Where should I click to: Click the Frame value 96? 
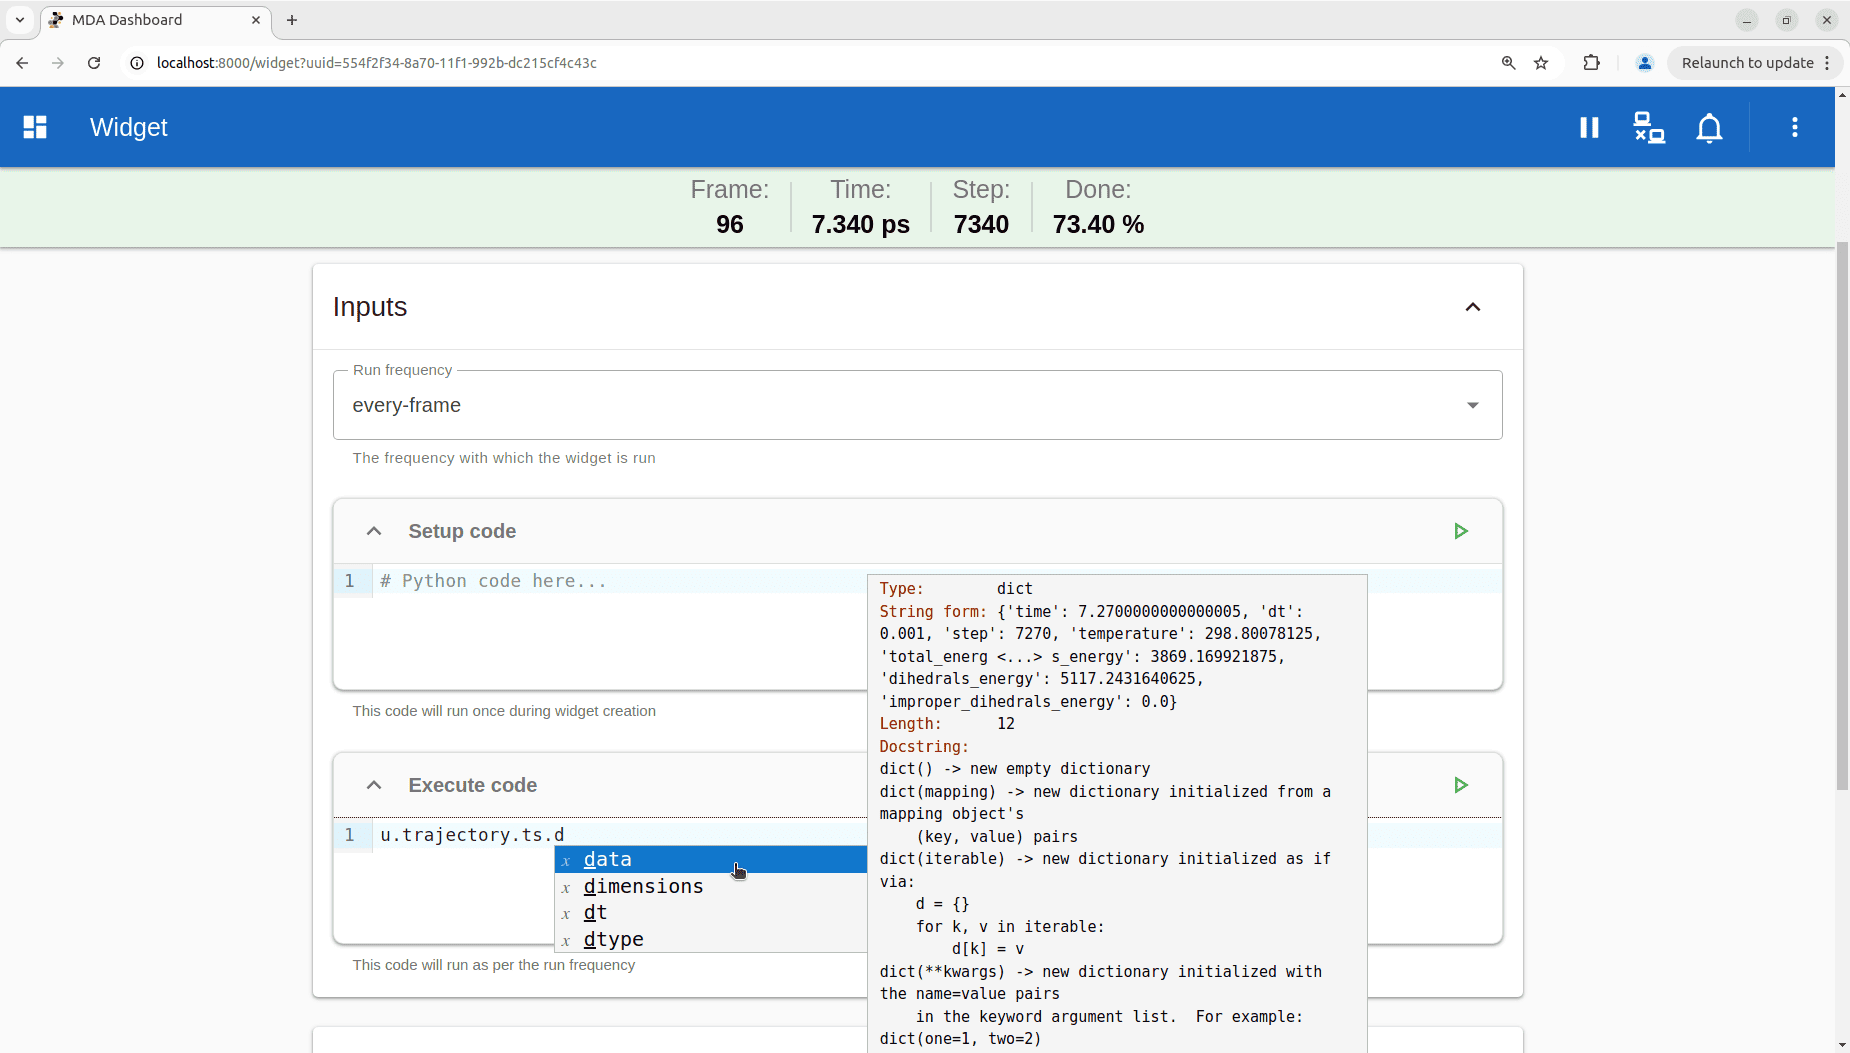pos(730,224)
